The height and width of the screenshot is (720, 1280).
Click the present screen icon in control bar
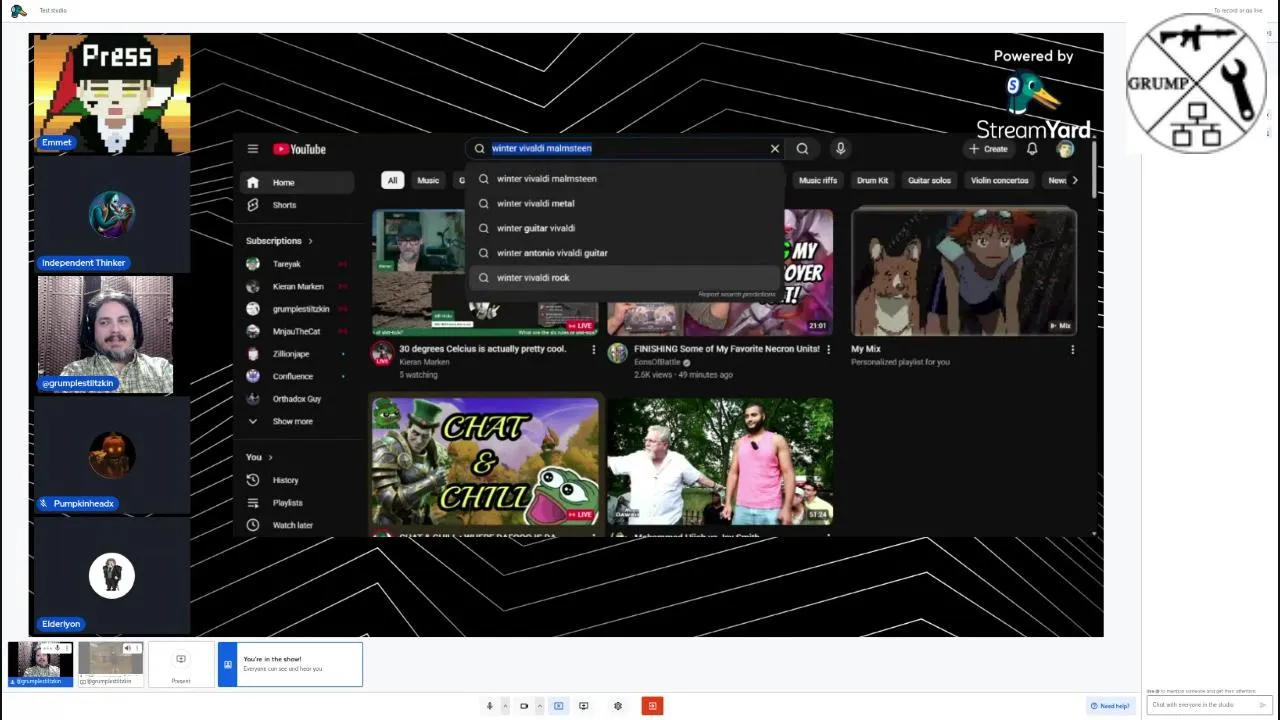pyautogui.click(x=584, y=706)
